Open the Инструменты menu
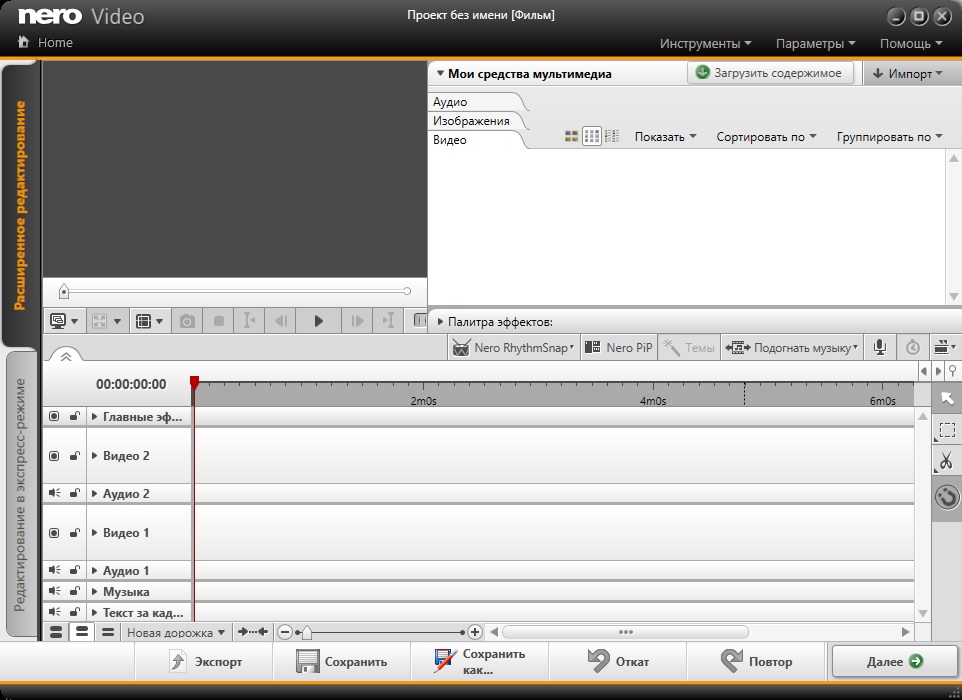Viewport: 962px width, 700px height. click(x=706, y=44)
